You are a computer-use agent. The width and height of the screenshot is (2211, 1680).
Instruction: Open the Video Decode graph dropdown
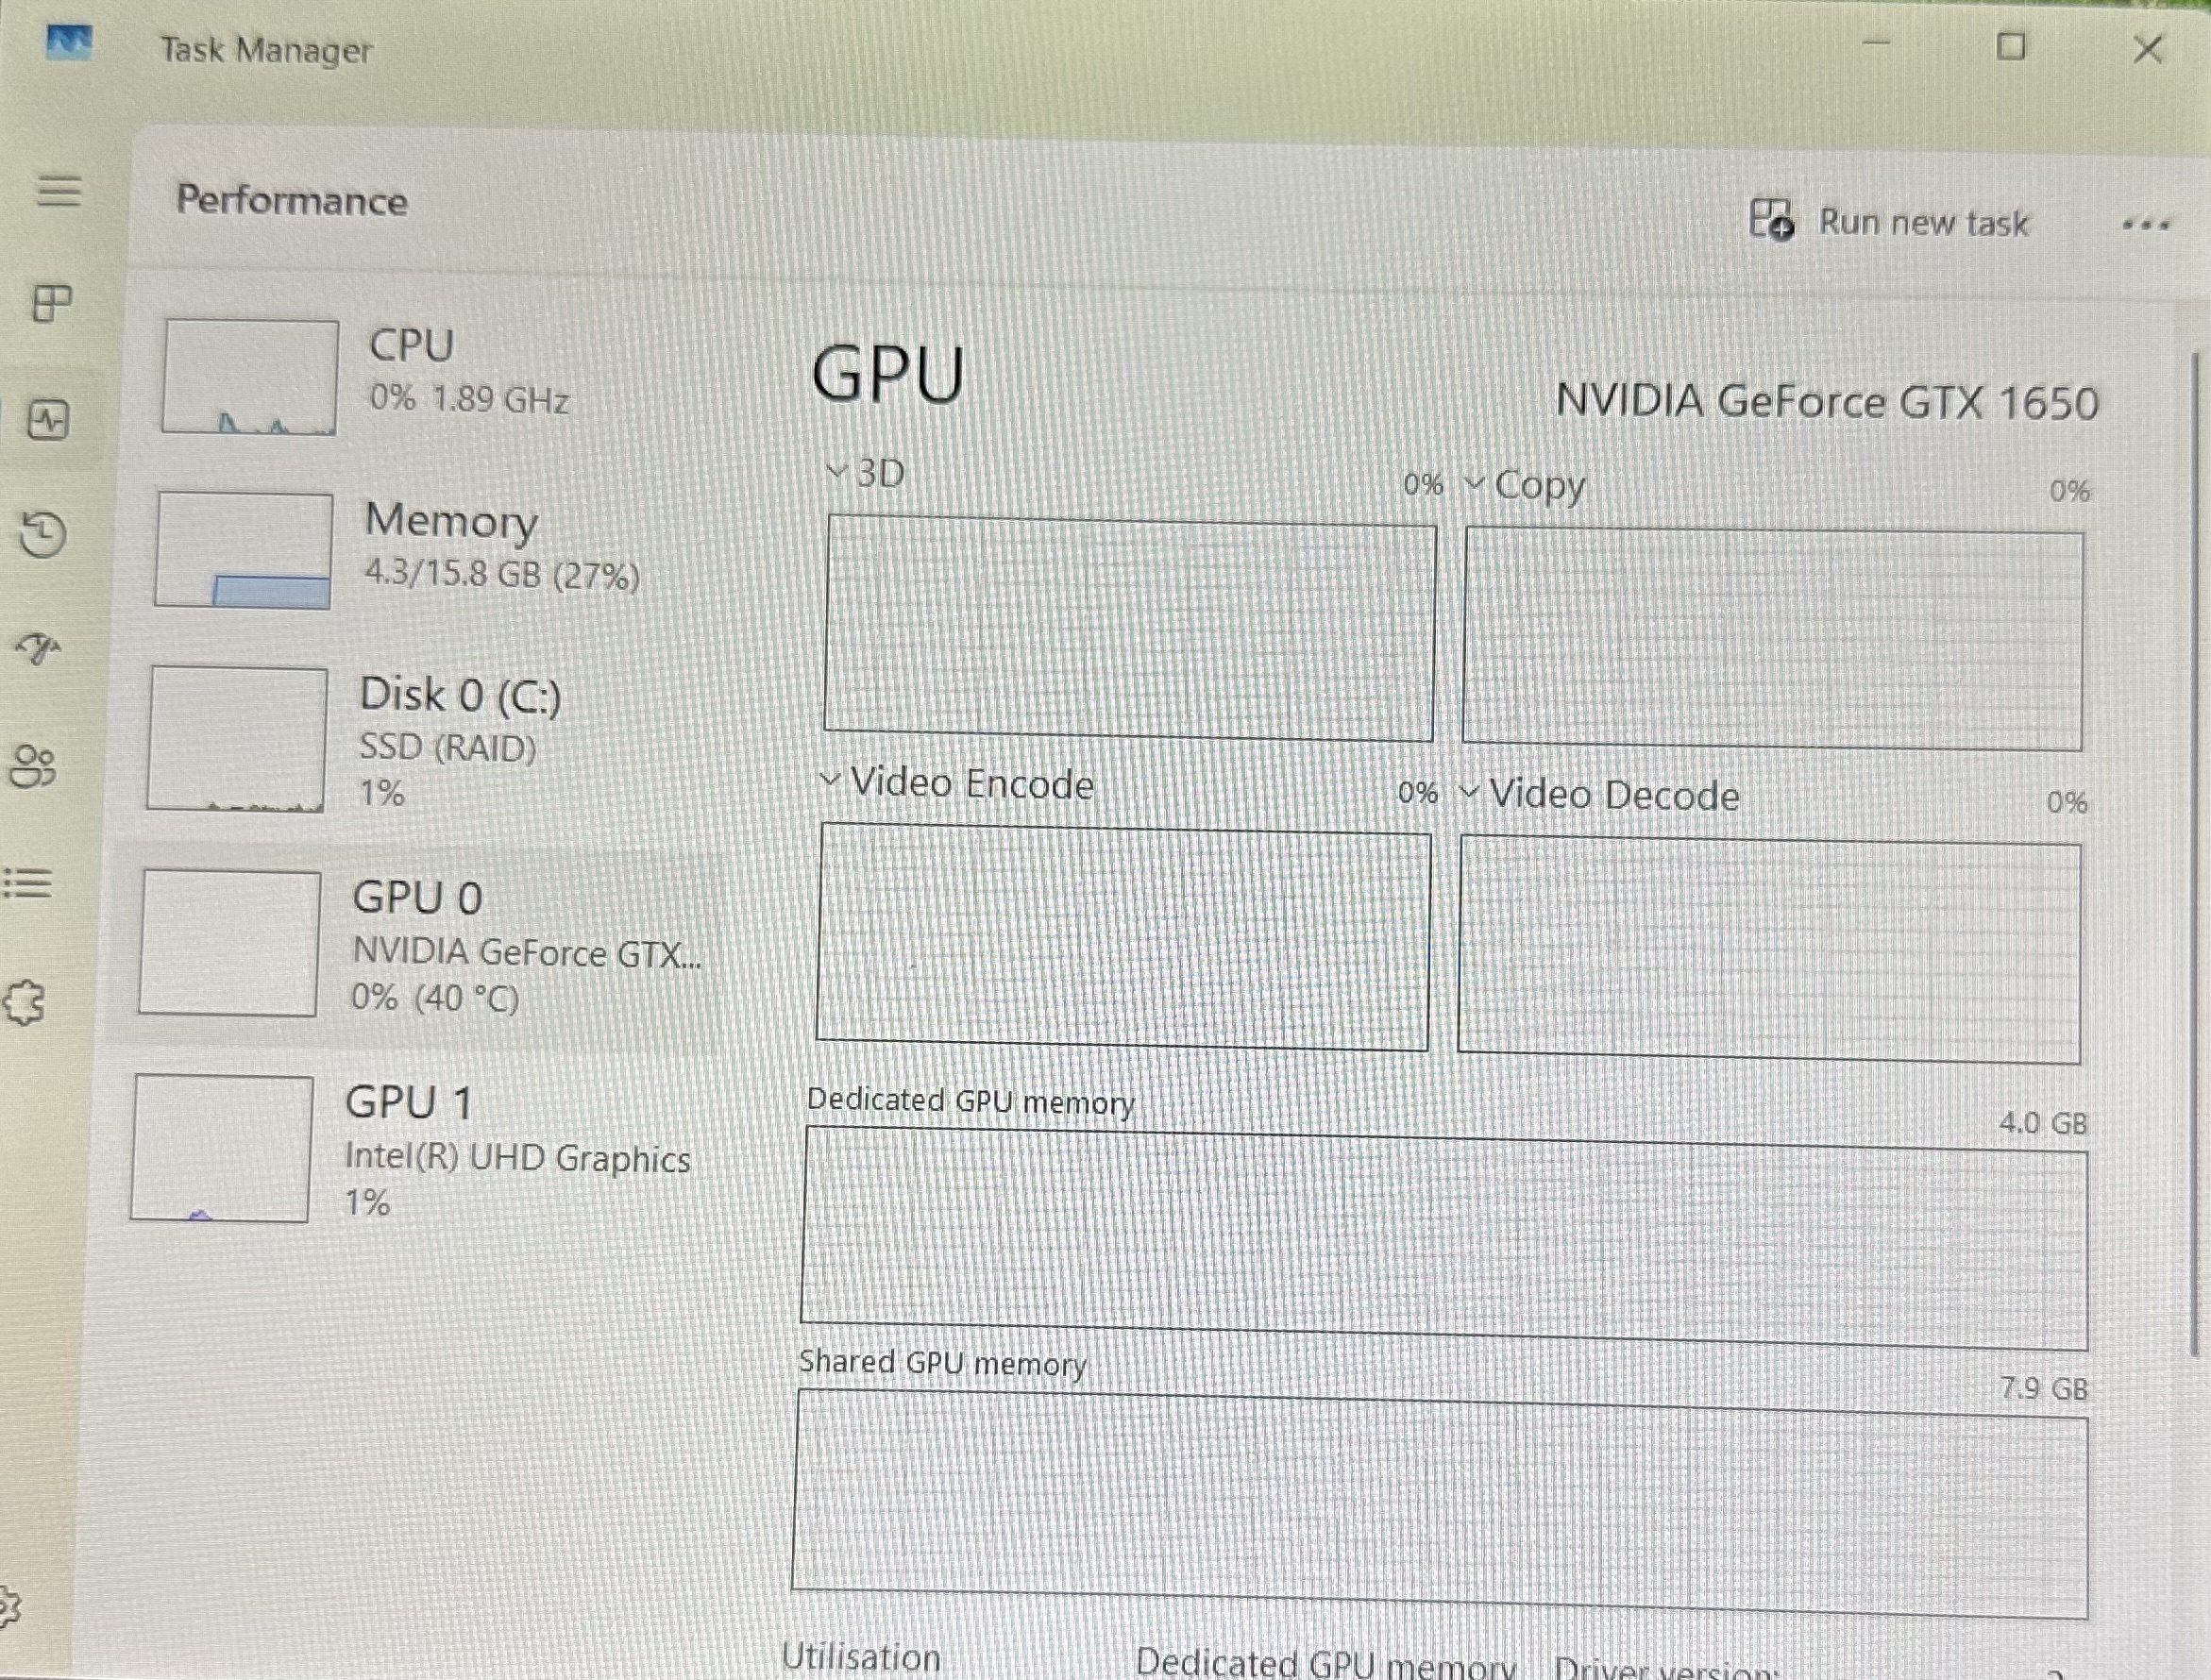1600,795
